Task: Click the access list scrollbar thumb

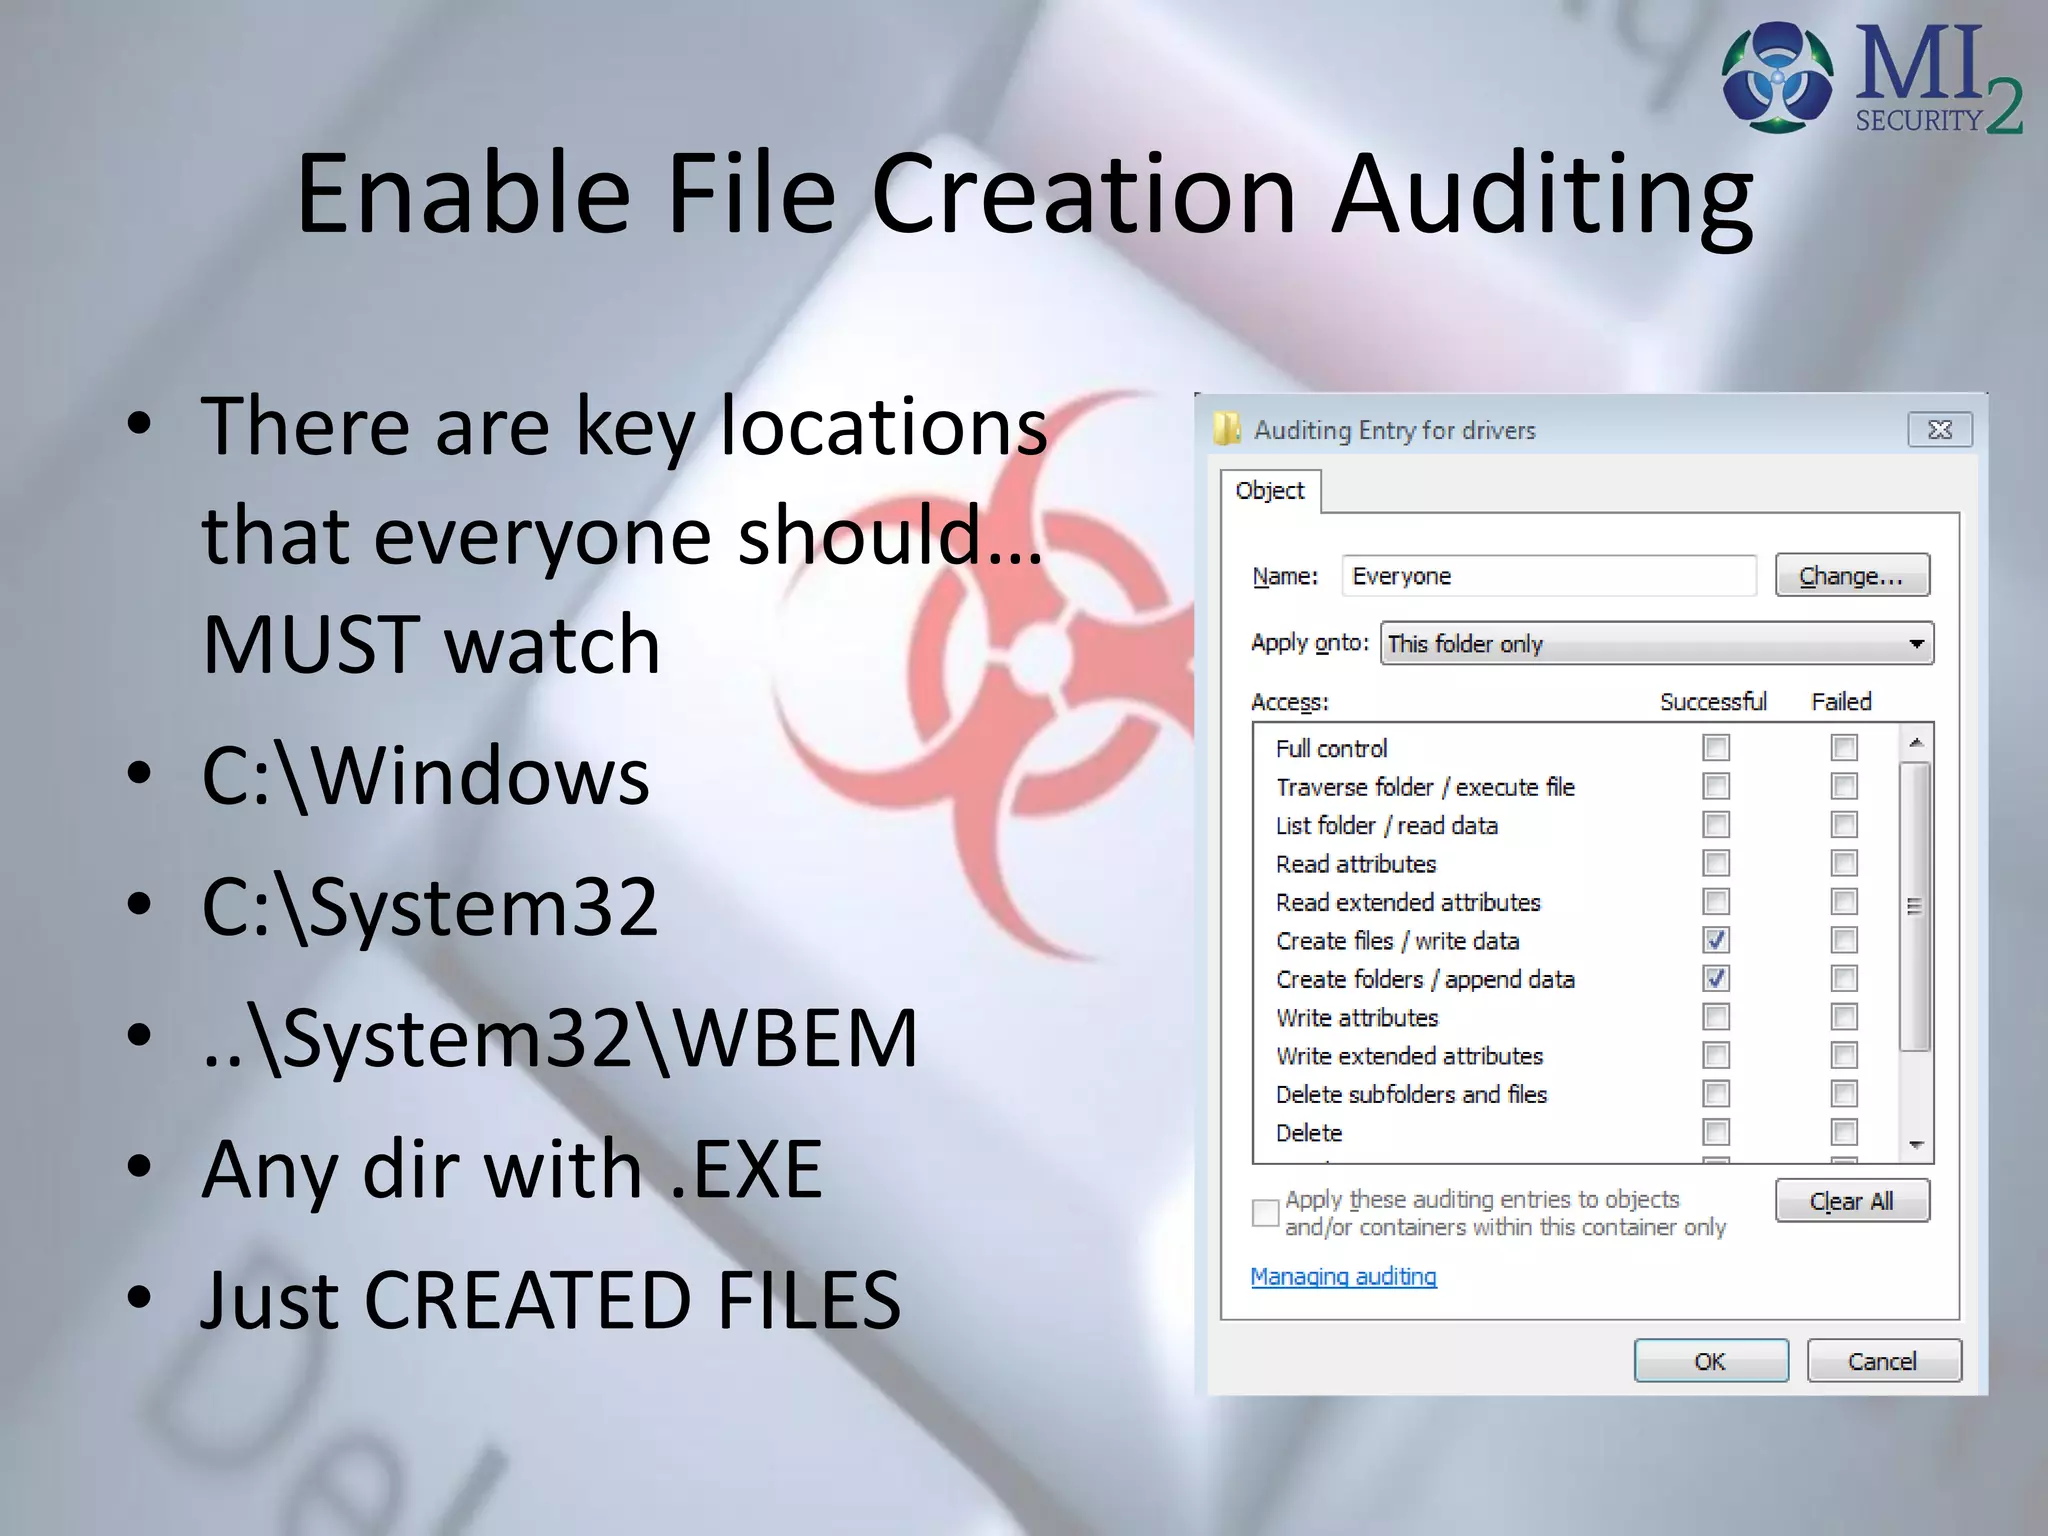Action: pos(1915,906)
